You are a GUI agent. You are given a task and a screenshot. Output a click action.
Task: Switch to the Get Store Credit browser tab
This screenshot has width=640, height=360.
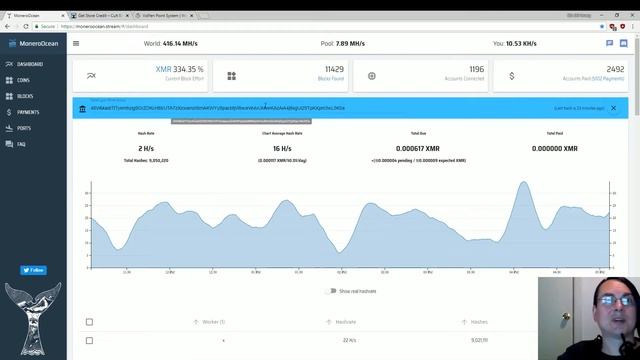tap(100, 16)
